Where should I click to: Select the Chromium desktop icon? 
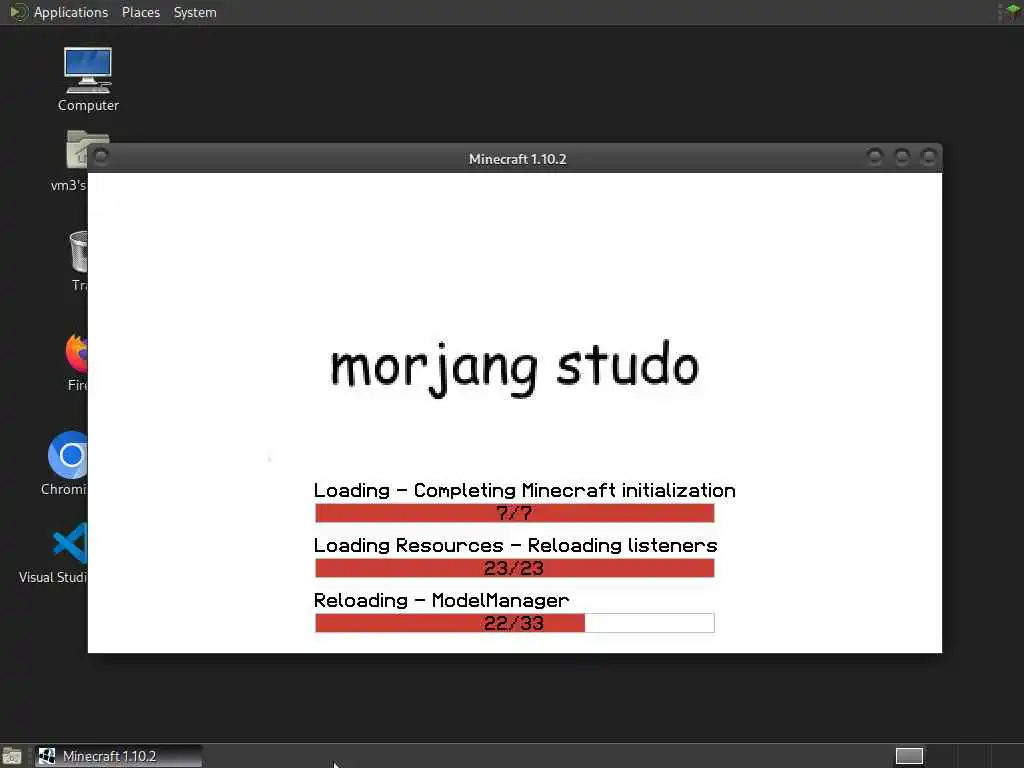65,463
